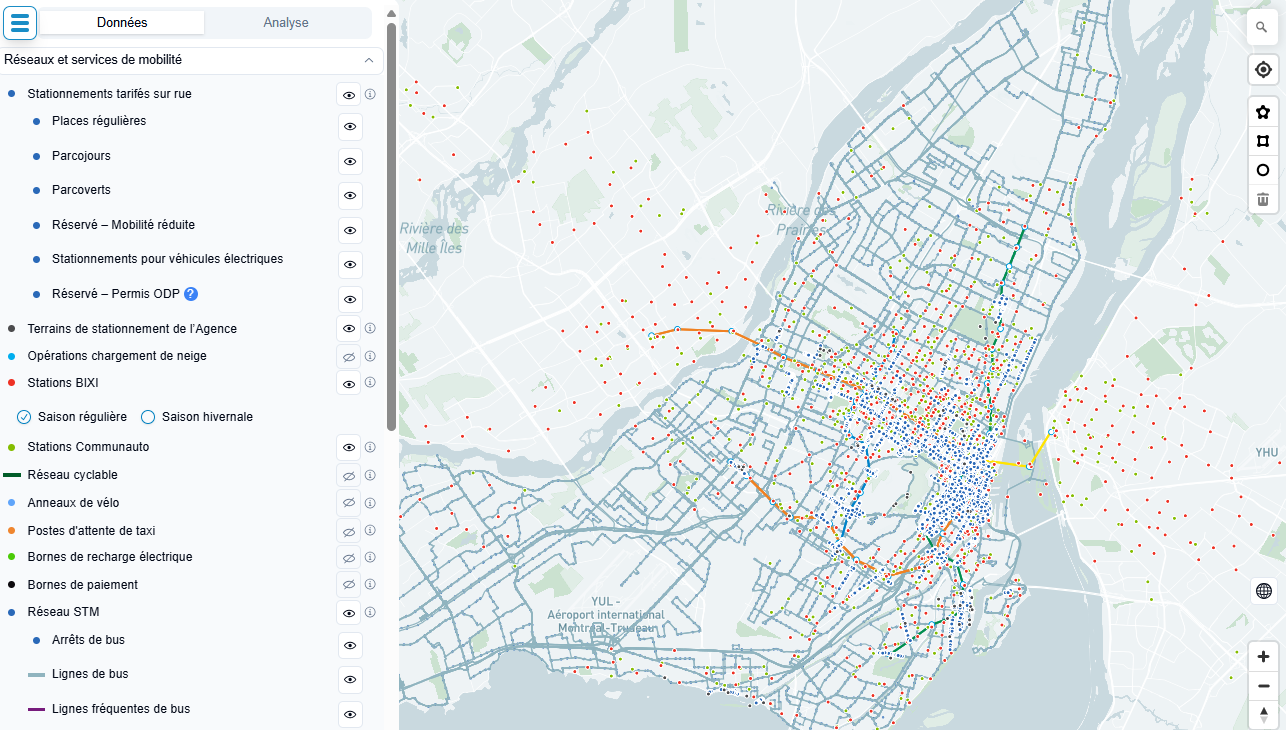Screen dimensions: 1286x730
Task: Click the Lignes fréquentes de bus label
Action: [x=121, y=709]
